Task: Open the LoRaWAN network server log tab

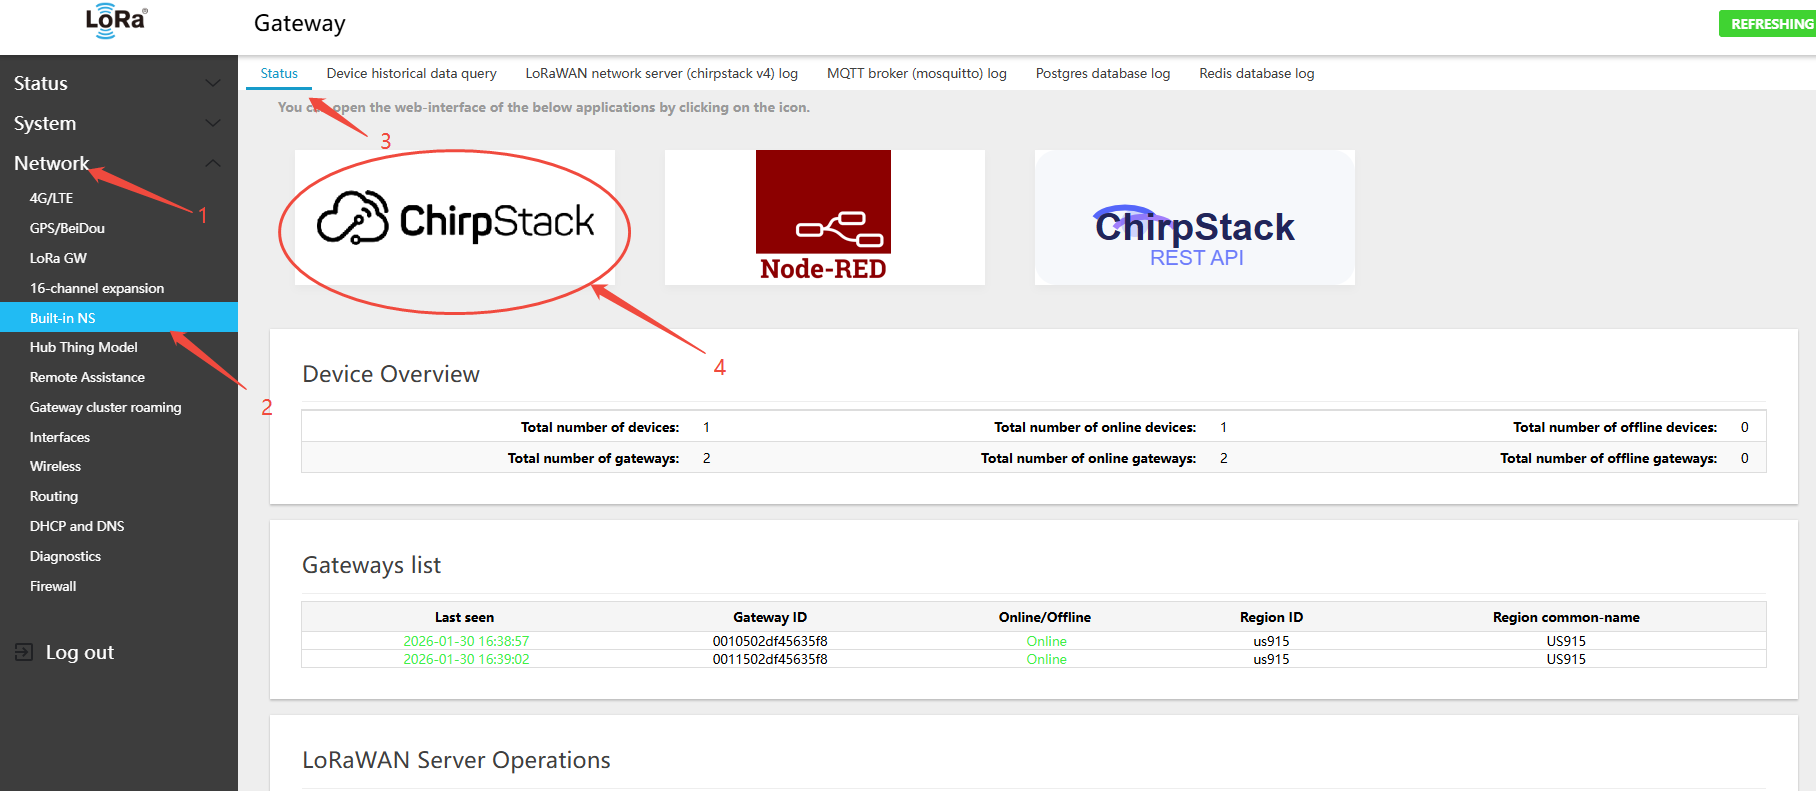Action: [661, 73]
